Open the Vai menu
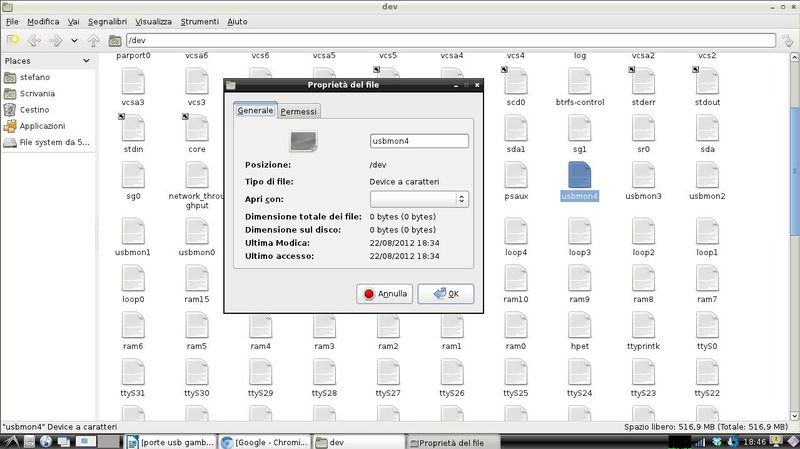Viewport: 800px width, 449px height. pos(73,21)
